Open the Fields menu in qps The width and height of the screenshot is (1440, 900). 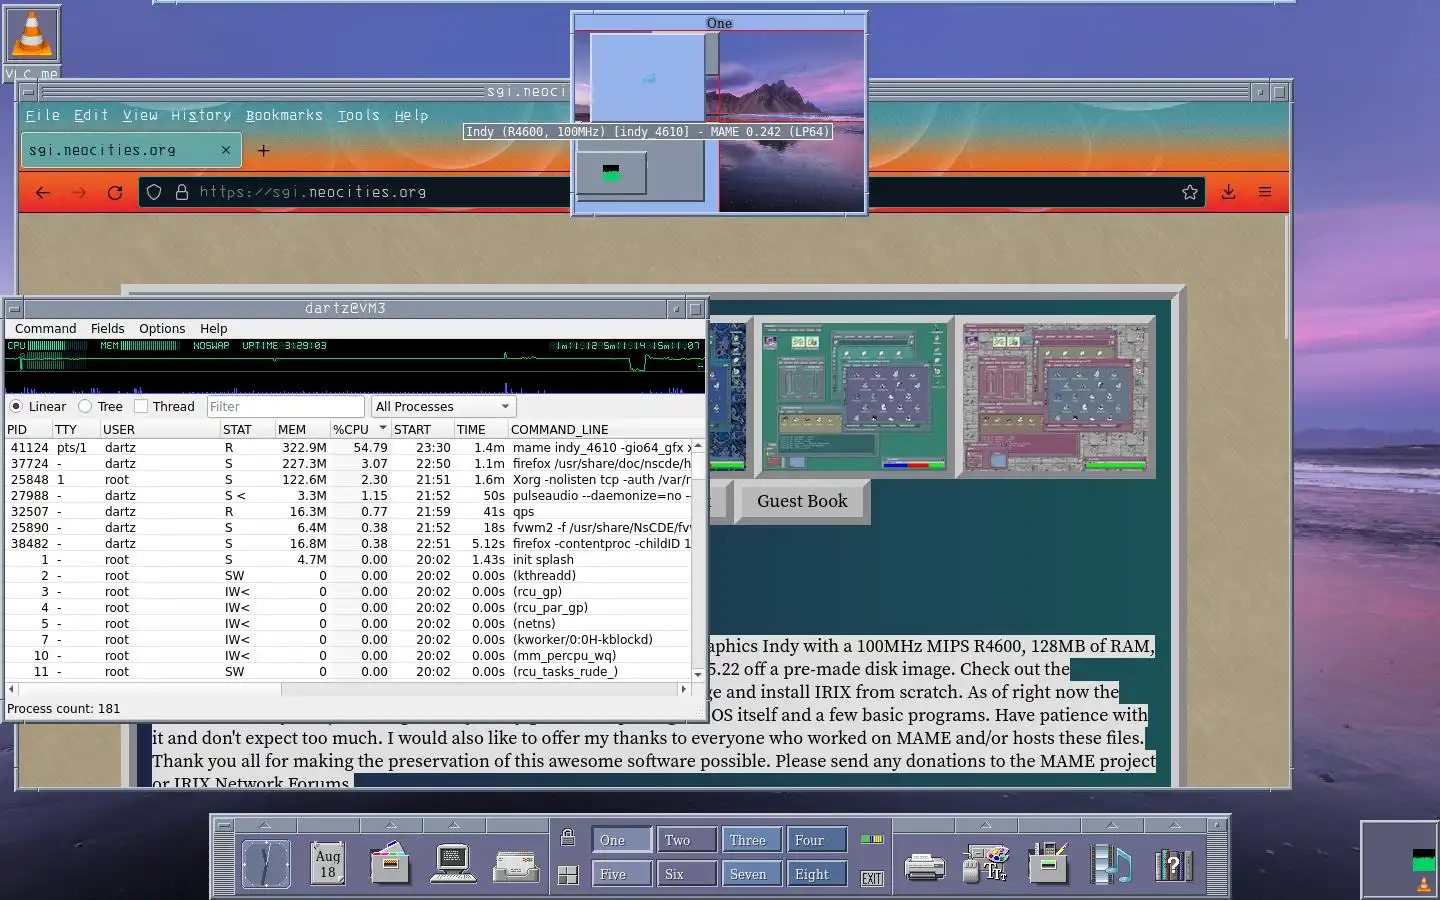coord(107,328)
